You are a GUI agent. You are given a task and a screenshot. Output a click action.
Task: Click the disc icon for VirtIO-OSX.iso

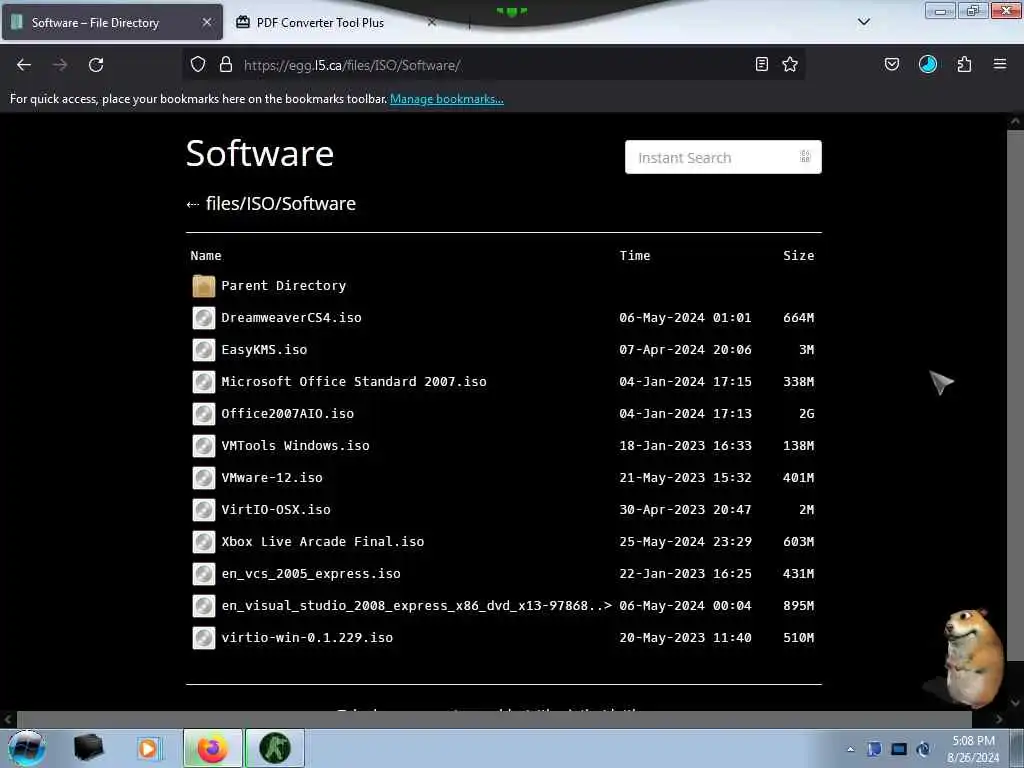204,510
